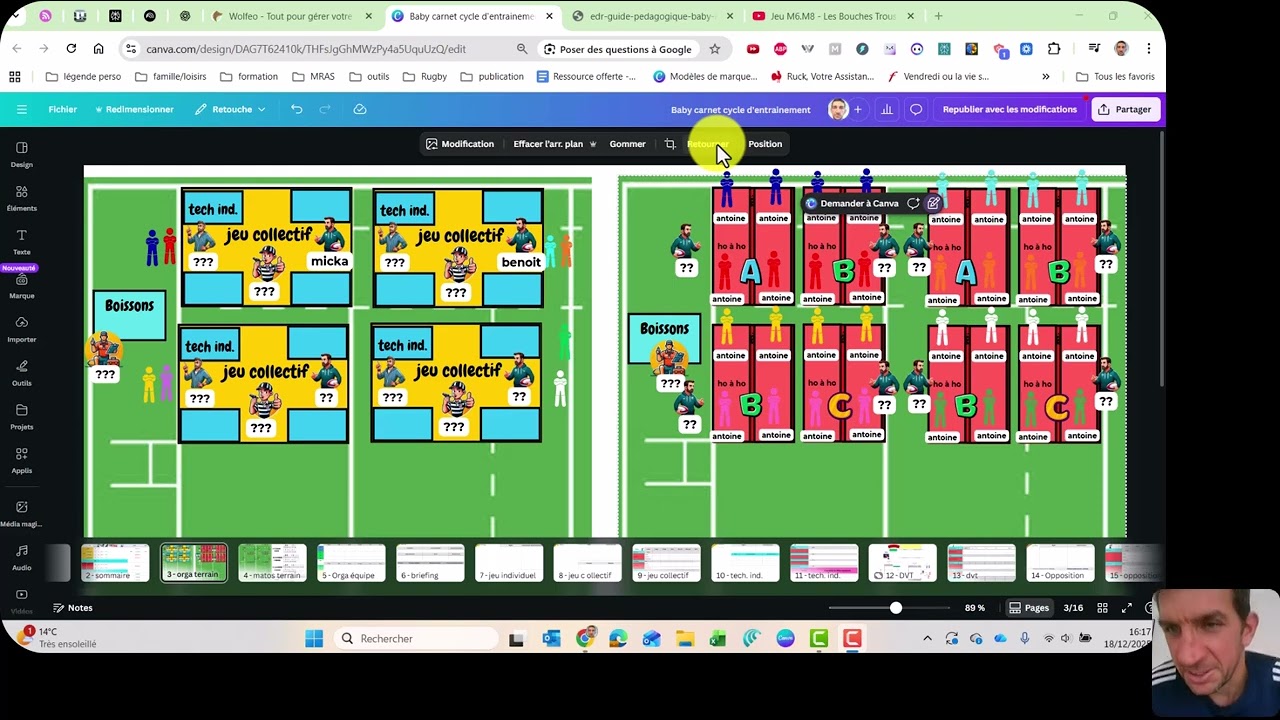This screenshot has width=1280, height=720.
Task: Select page thumbnail 4 - matos terrain
Action: click(x=272, y=563)
